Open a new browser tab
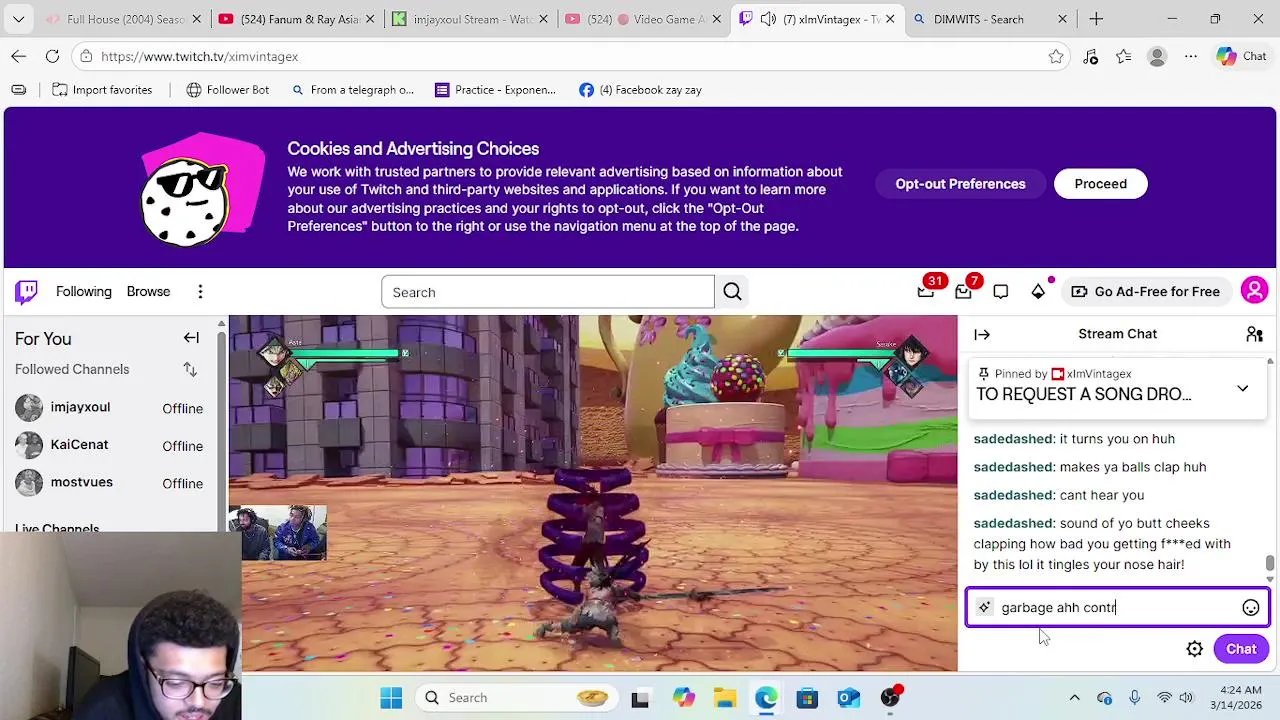 1096,19
